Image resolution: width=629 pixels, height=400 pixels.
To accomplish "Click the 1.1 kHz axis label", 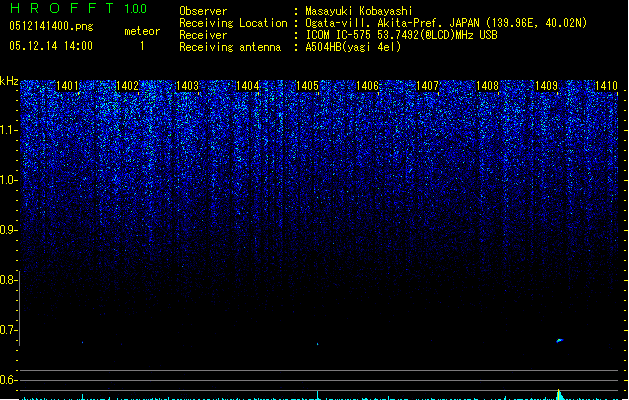I will (x=8, y=130).
